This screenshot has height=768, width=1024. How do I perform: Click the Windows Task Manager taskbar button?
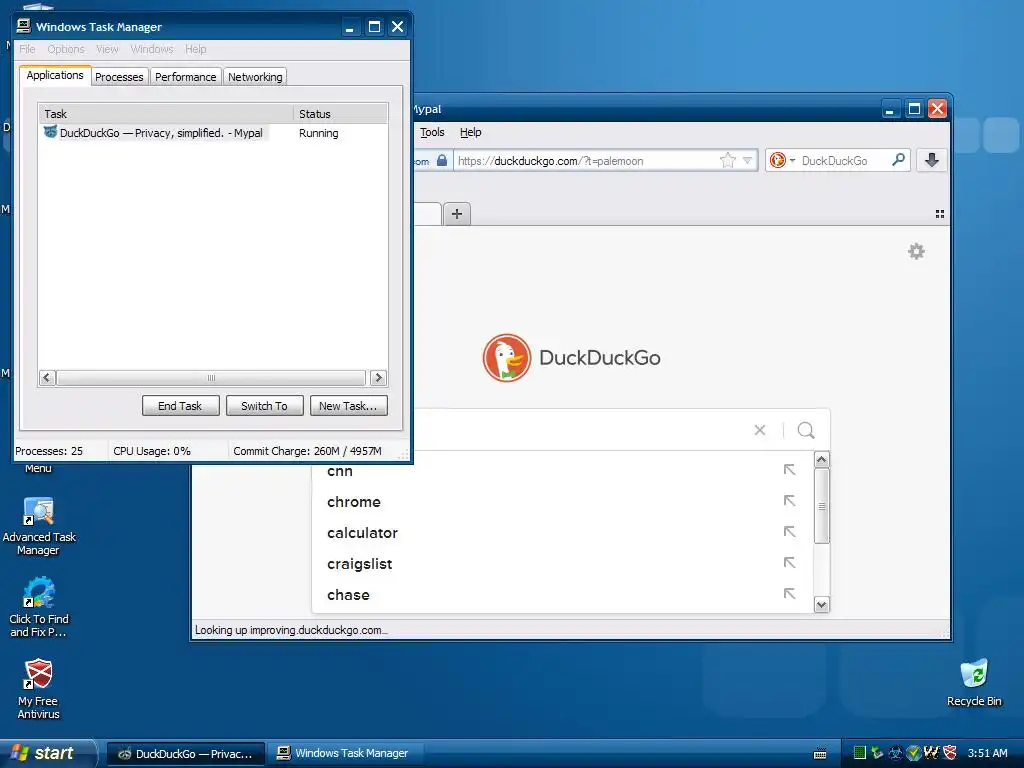(x=346, y=754)
